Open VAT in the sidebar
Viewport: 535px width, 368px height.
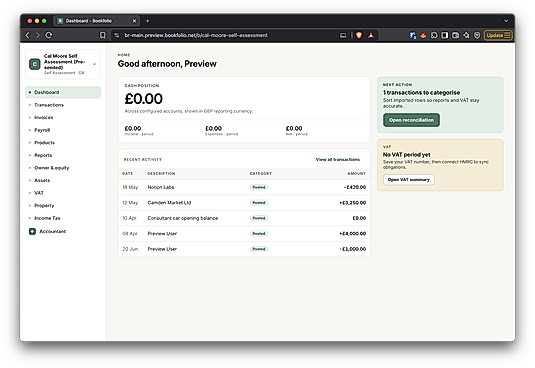(x=63, y=193)
